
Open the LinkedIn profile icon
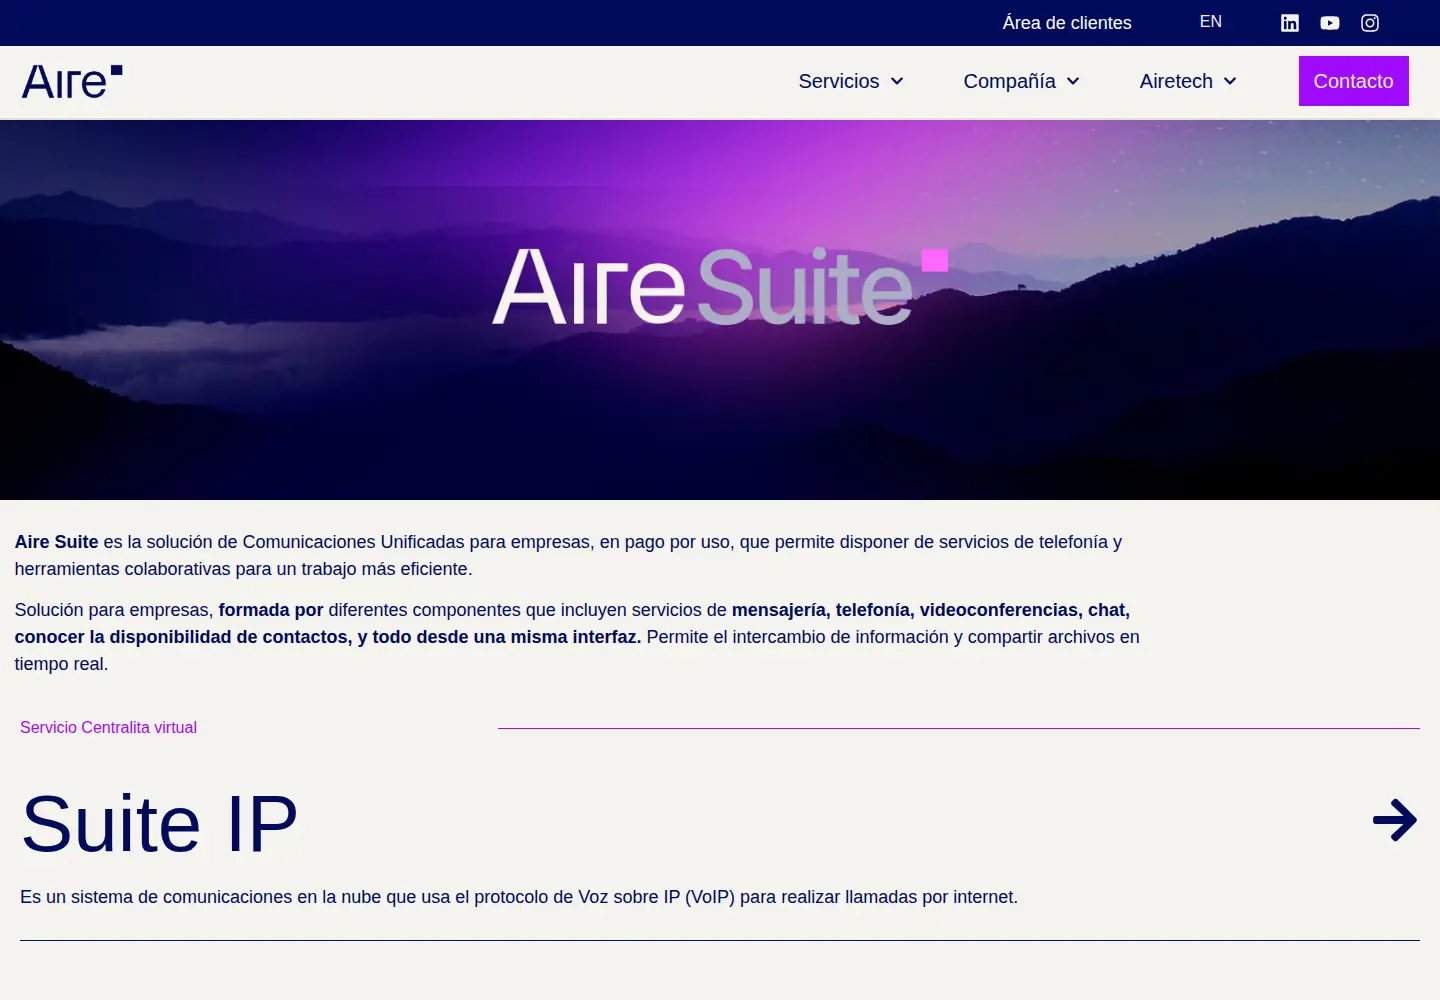(1290, 23)
